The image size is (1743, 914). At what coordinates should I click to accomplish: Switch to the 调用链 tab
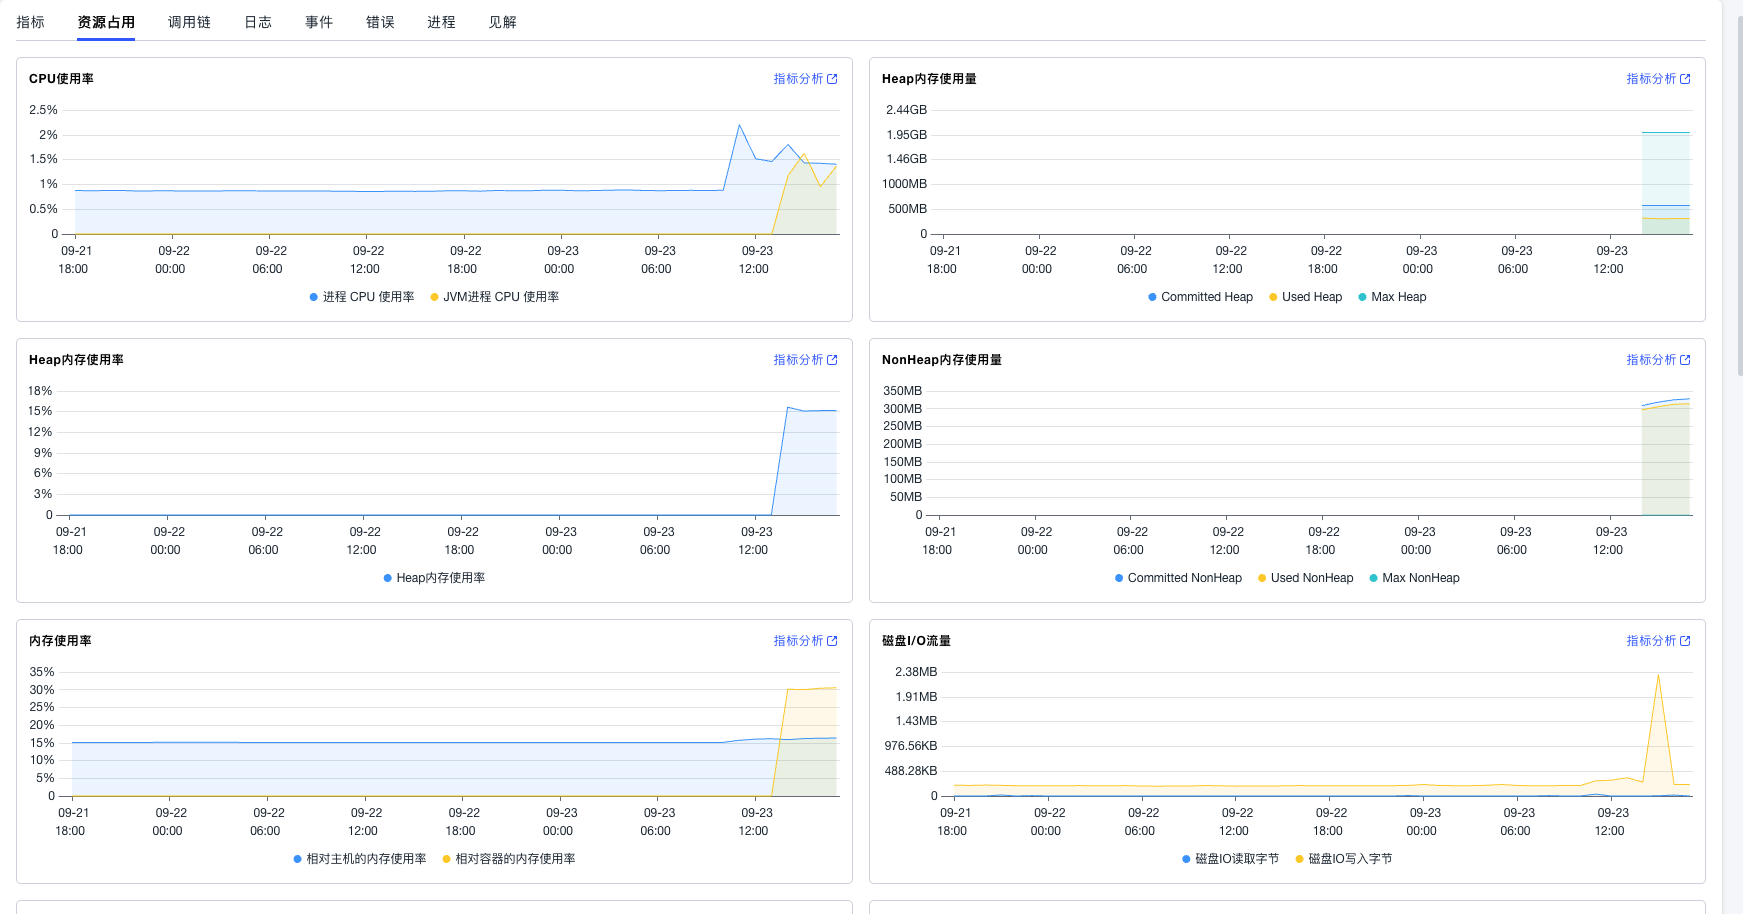point(189,22)
